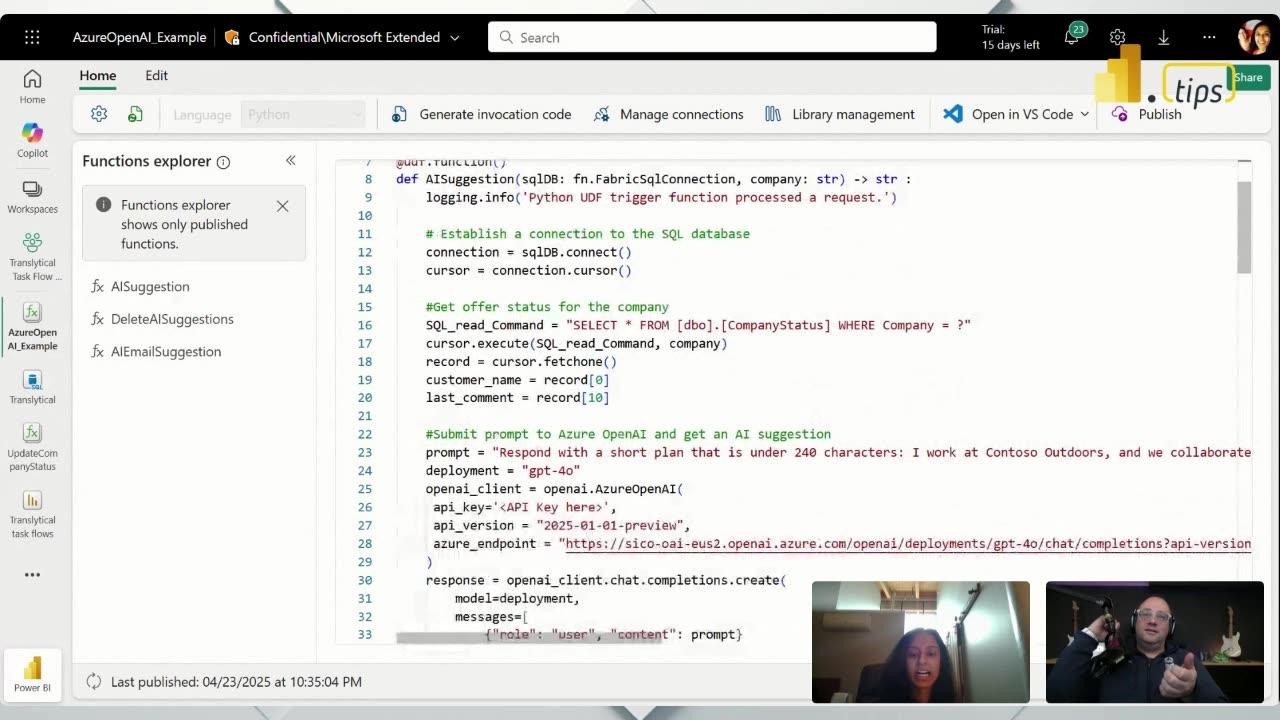
Task: Open the app launcher waffle menu
Action: pos(32,37)
